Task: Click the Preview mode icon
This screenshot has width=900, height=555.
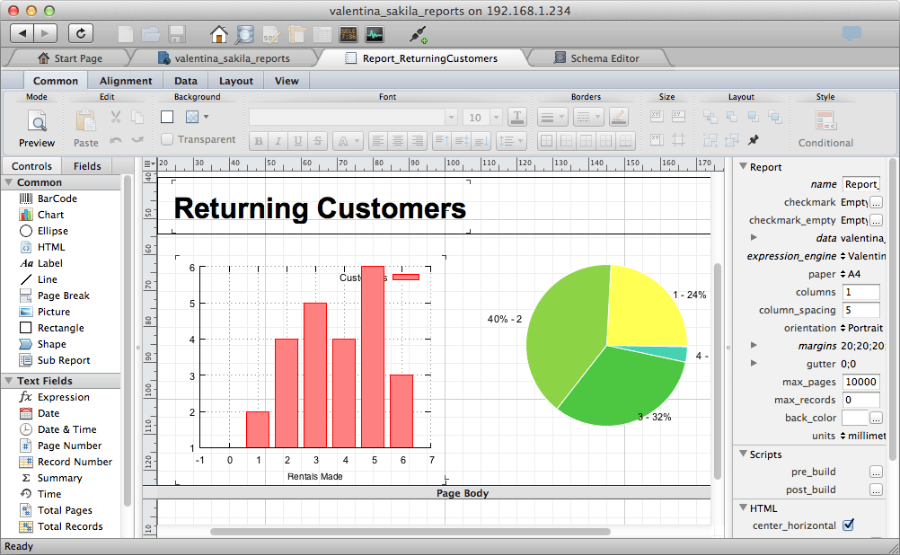Action: click(37, 123)
